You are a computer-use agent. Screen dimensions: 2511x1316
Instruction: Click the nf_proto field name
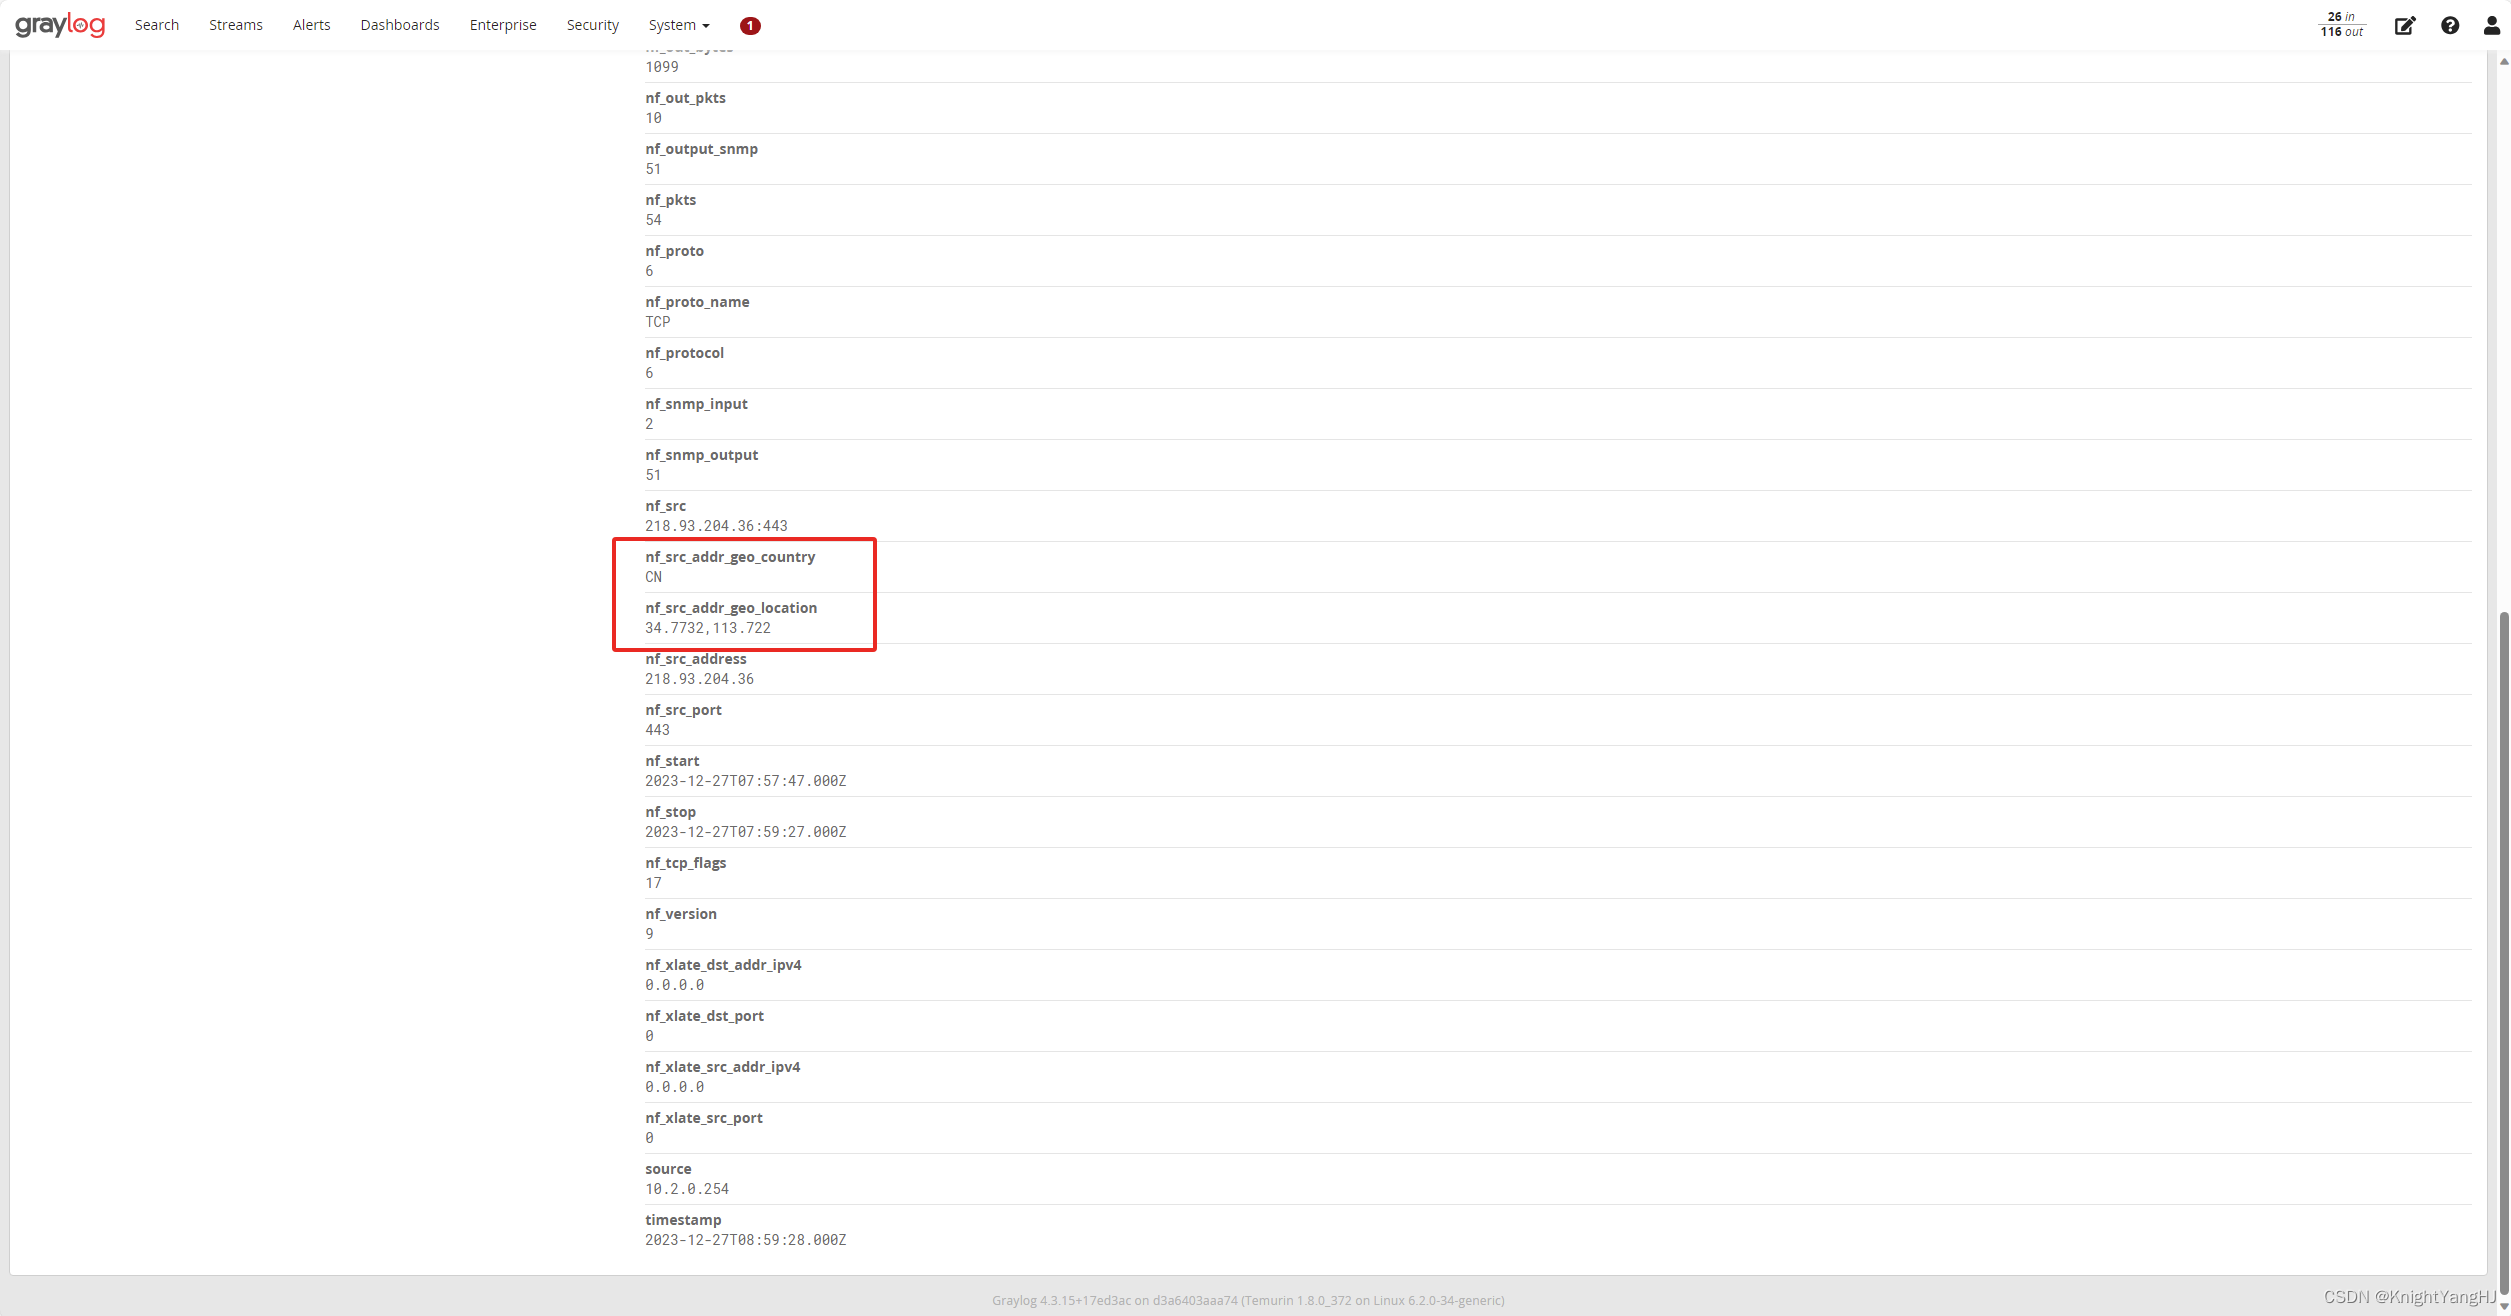674,251
